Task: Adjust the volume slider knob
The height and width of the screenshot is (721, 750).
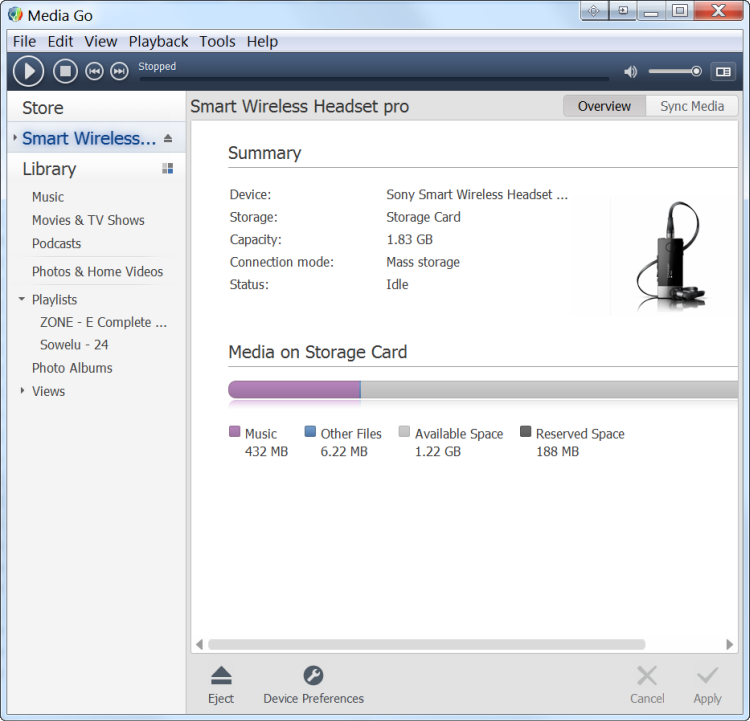Action: tap(696, 71)
